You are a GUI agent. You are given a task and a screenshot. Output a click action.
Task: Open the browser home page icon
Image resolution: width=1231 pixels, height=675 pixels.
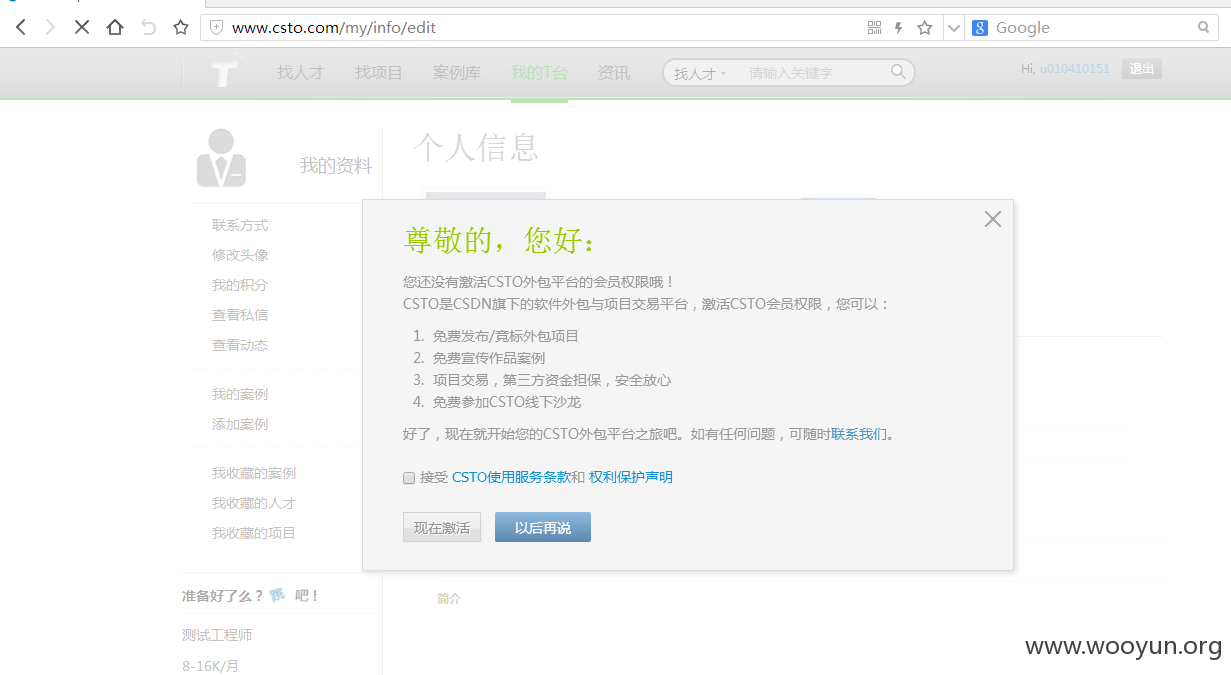click(x=115, y=28)
